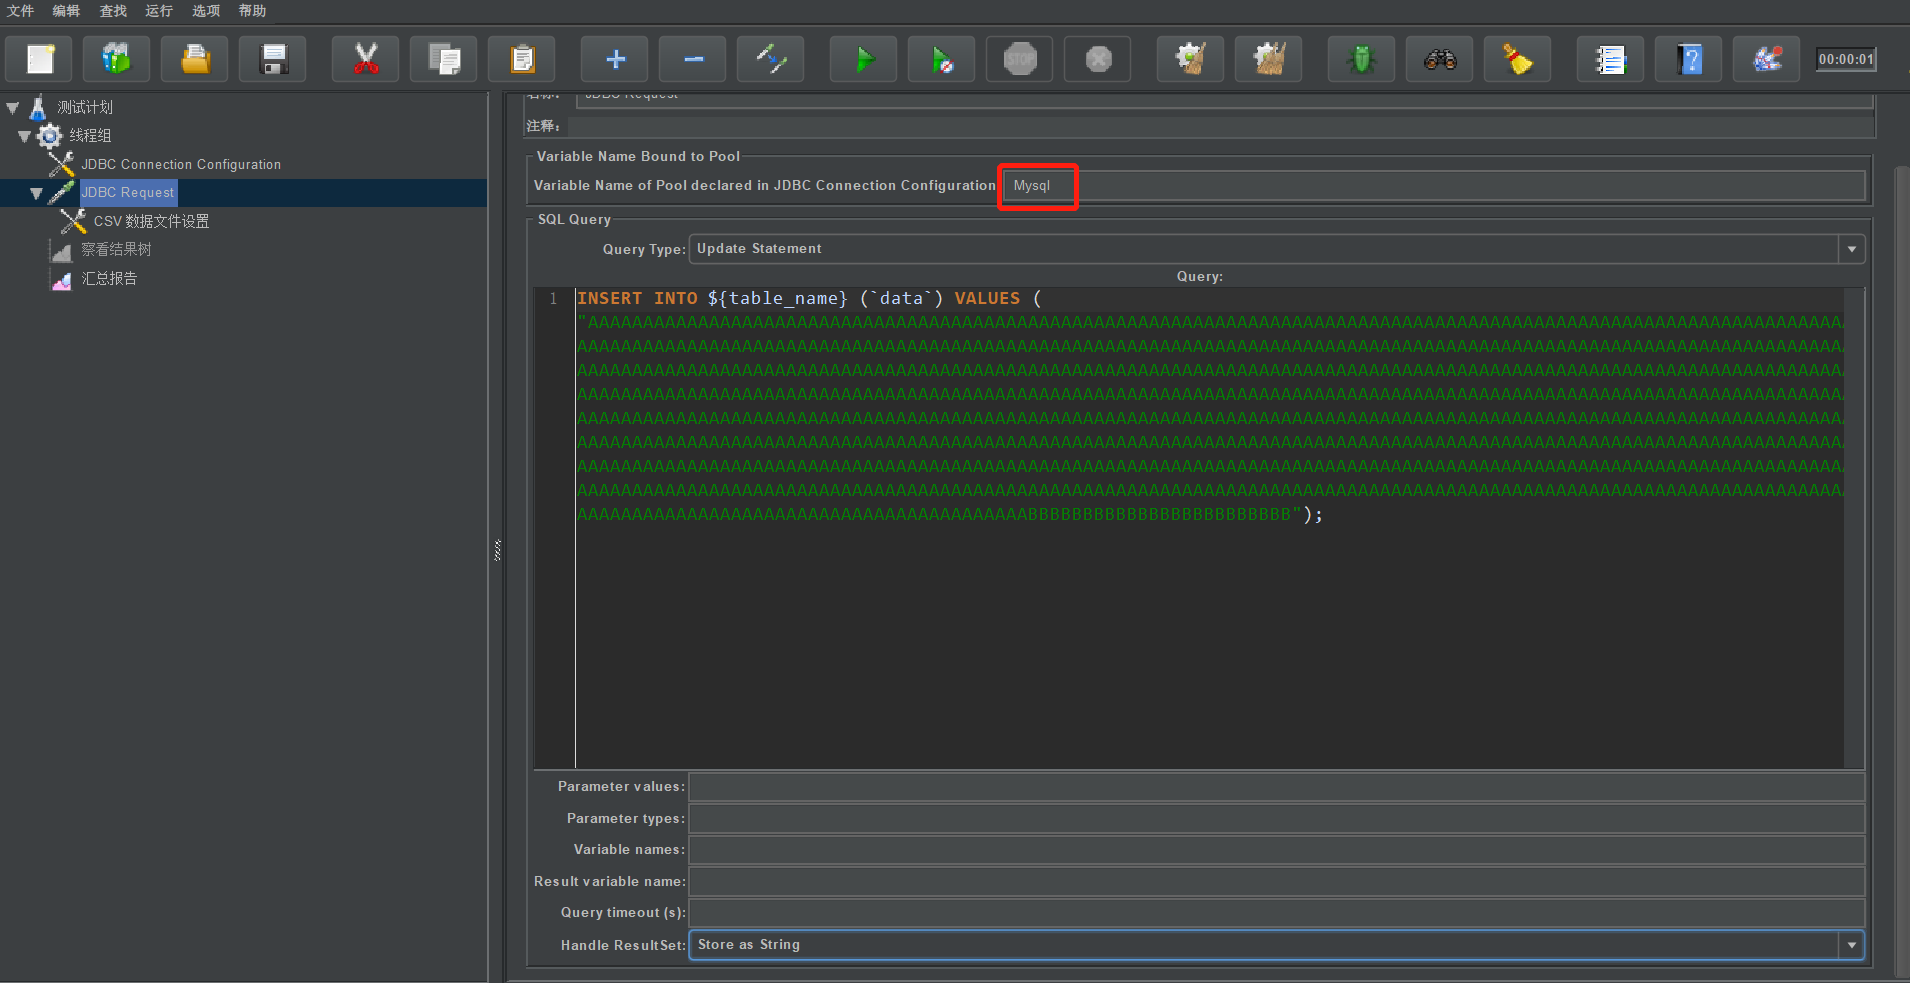Open the 文件 menu
This screenshot has width=1910, height=983.
[x=21, y=11]
